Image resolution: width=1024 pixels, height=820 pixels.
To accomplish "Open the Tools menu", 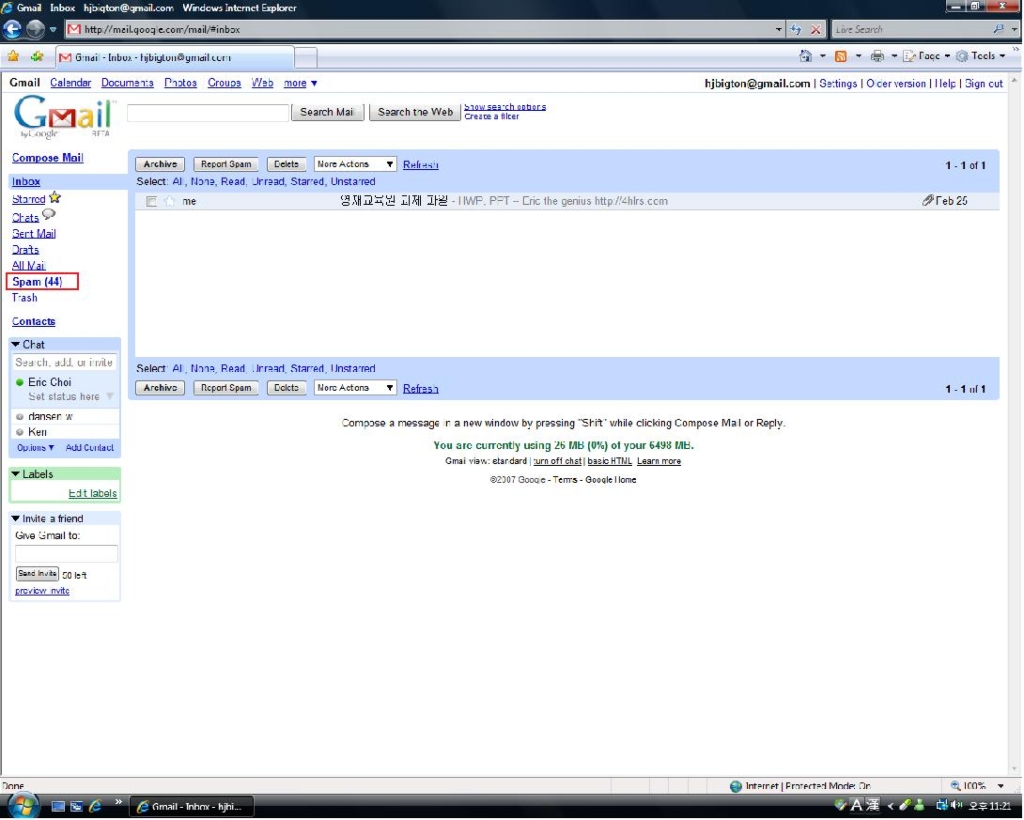I will (981, 56).
